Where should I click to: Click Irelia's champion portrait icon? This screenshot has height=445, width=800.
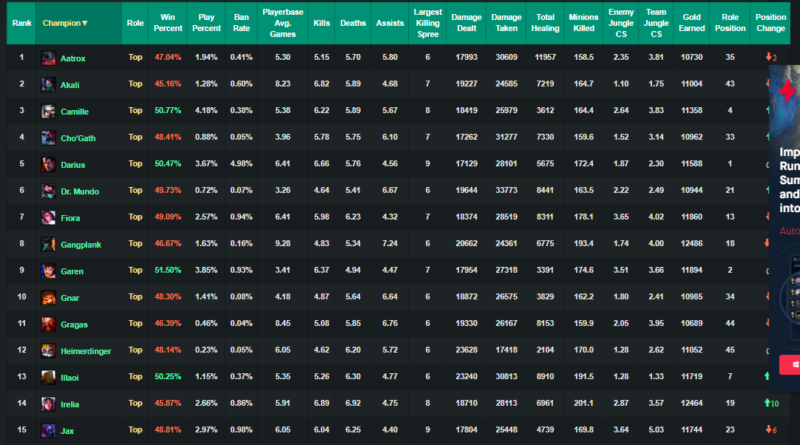tap(48, 402)
